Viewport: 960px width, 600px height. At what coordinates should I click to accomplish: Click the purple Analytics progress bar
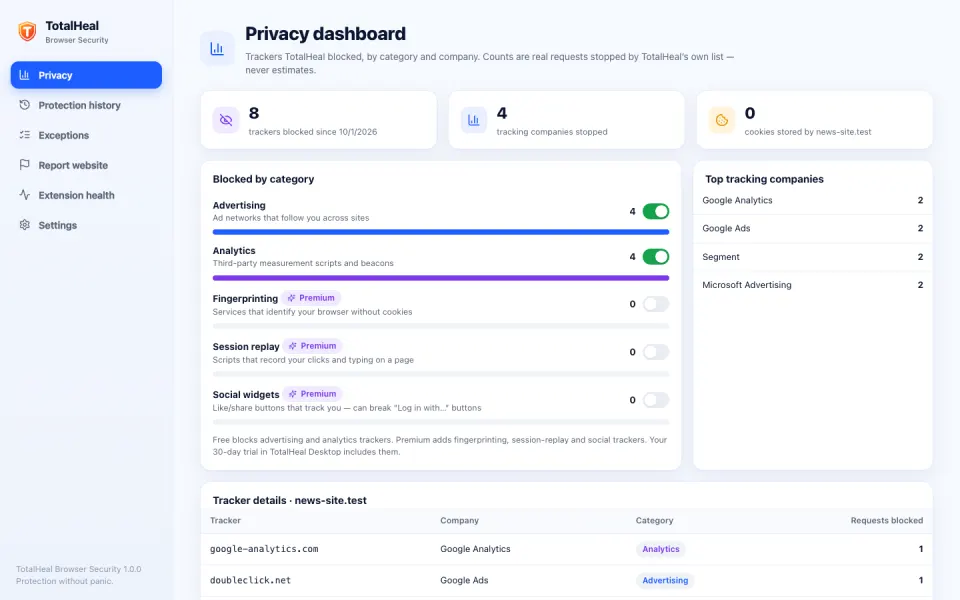(x=441, y=278)
